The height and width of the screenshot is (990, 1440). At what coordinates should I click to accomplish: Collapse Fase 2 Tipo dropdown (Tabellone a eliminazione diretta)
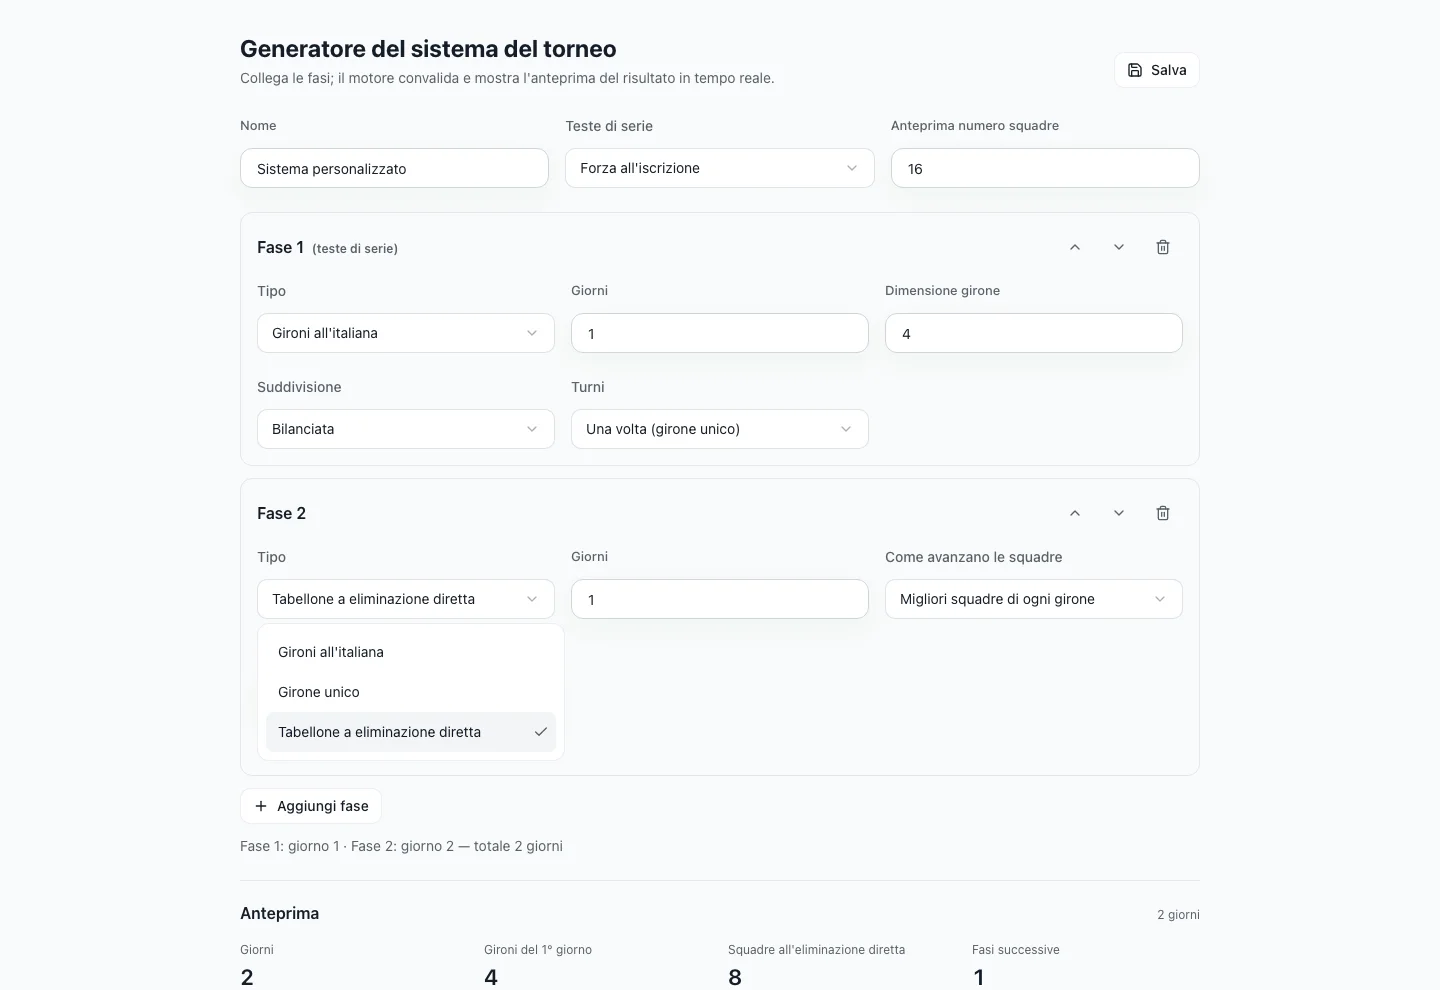pos(406,599)
